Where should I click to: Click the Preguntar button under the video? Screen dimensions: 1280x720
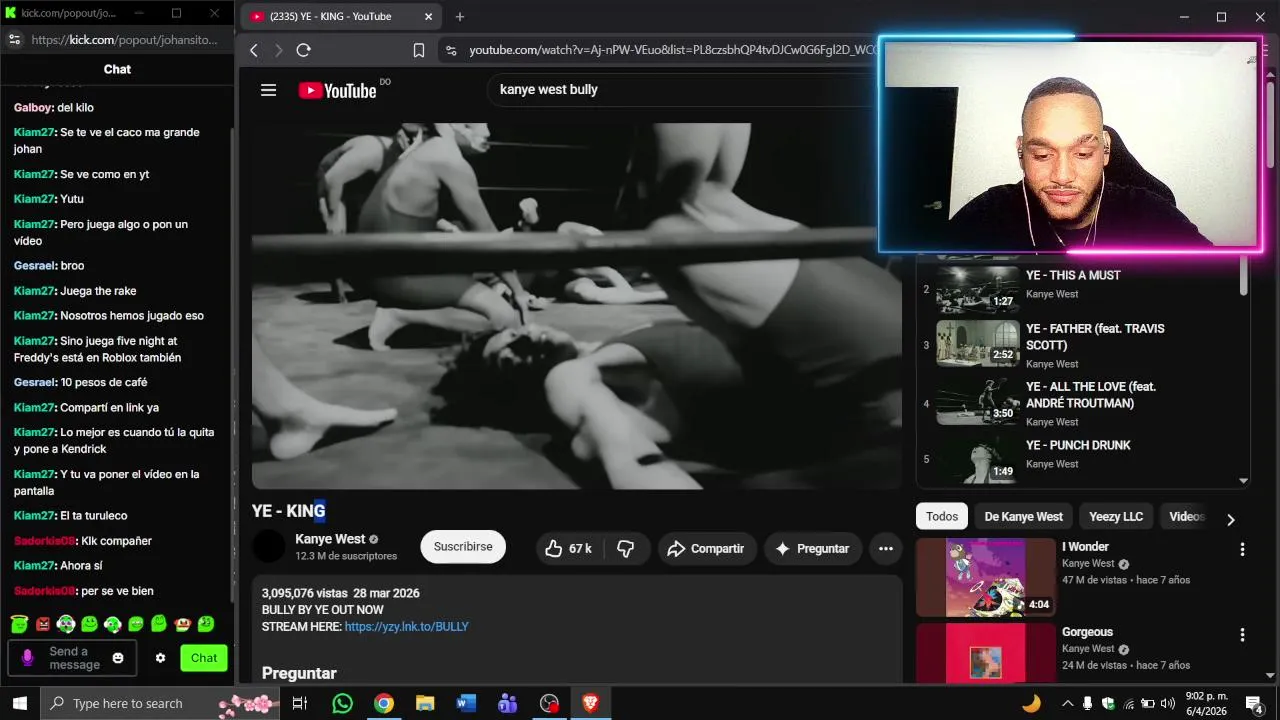812,548
